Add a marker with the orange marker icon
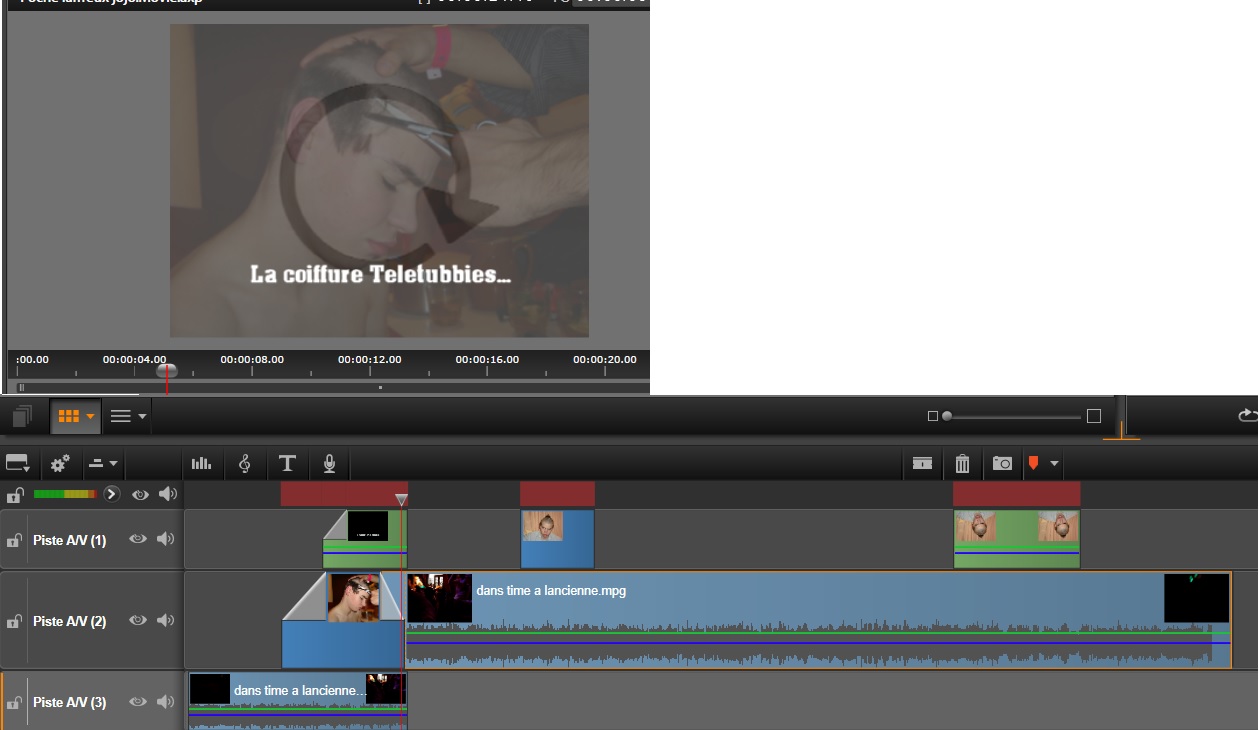 [1034, 463]
